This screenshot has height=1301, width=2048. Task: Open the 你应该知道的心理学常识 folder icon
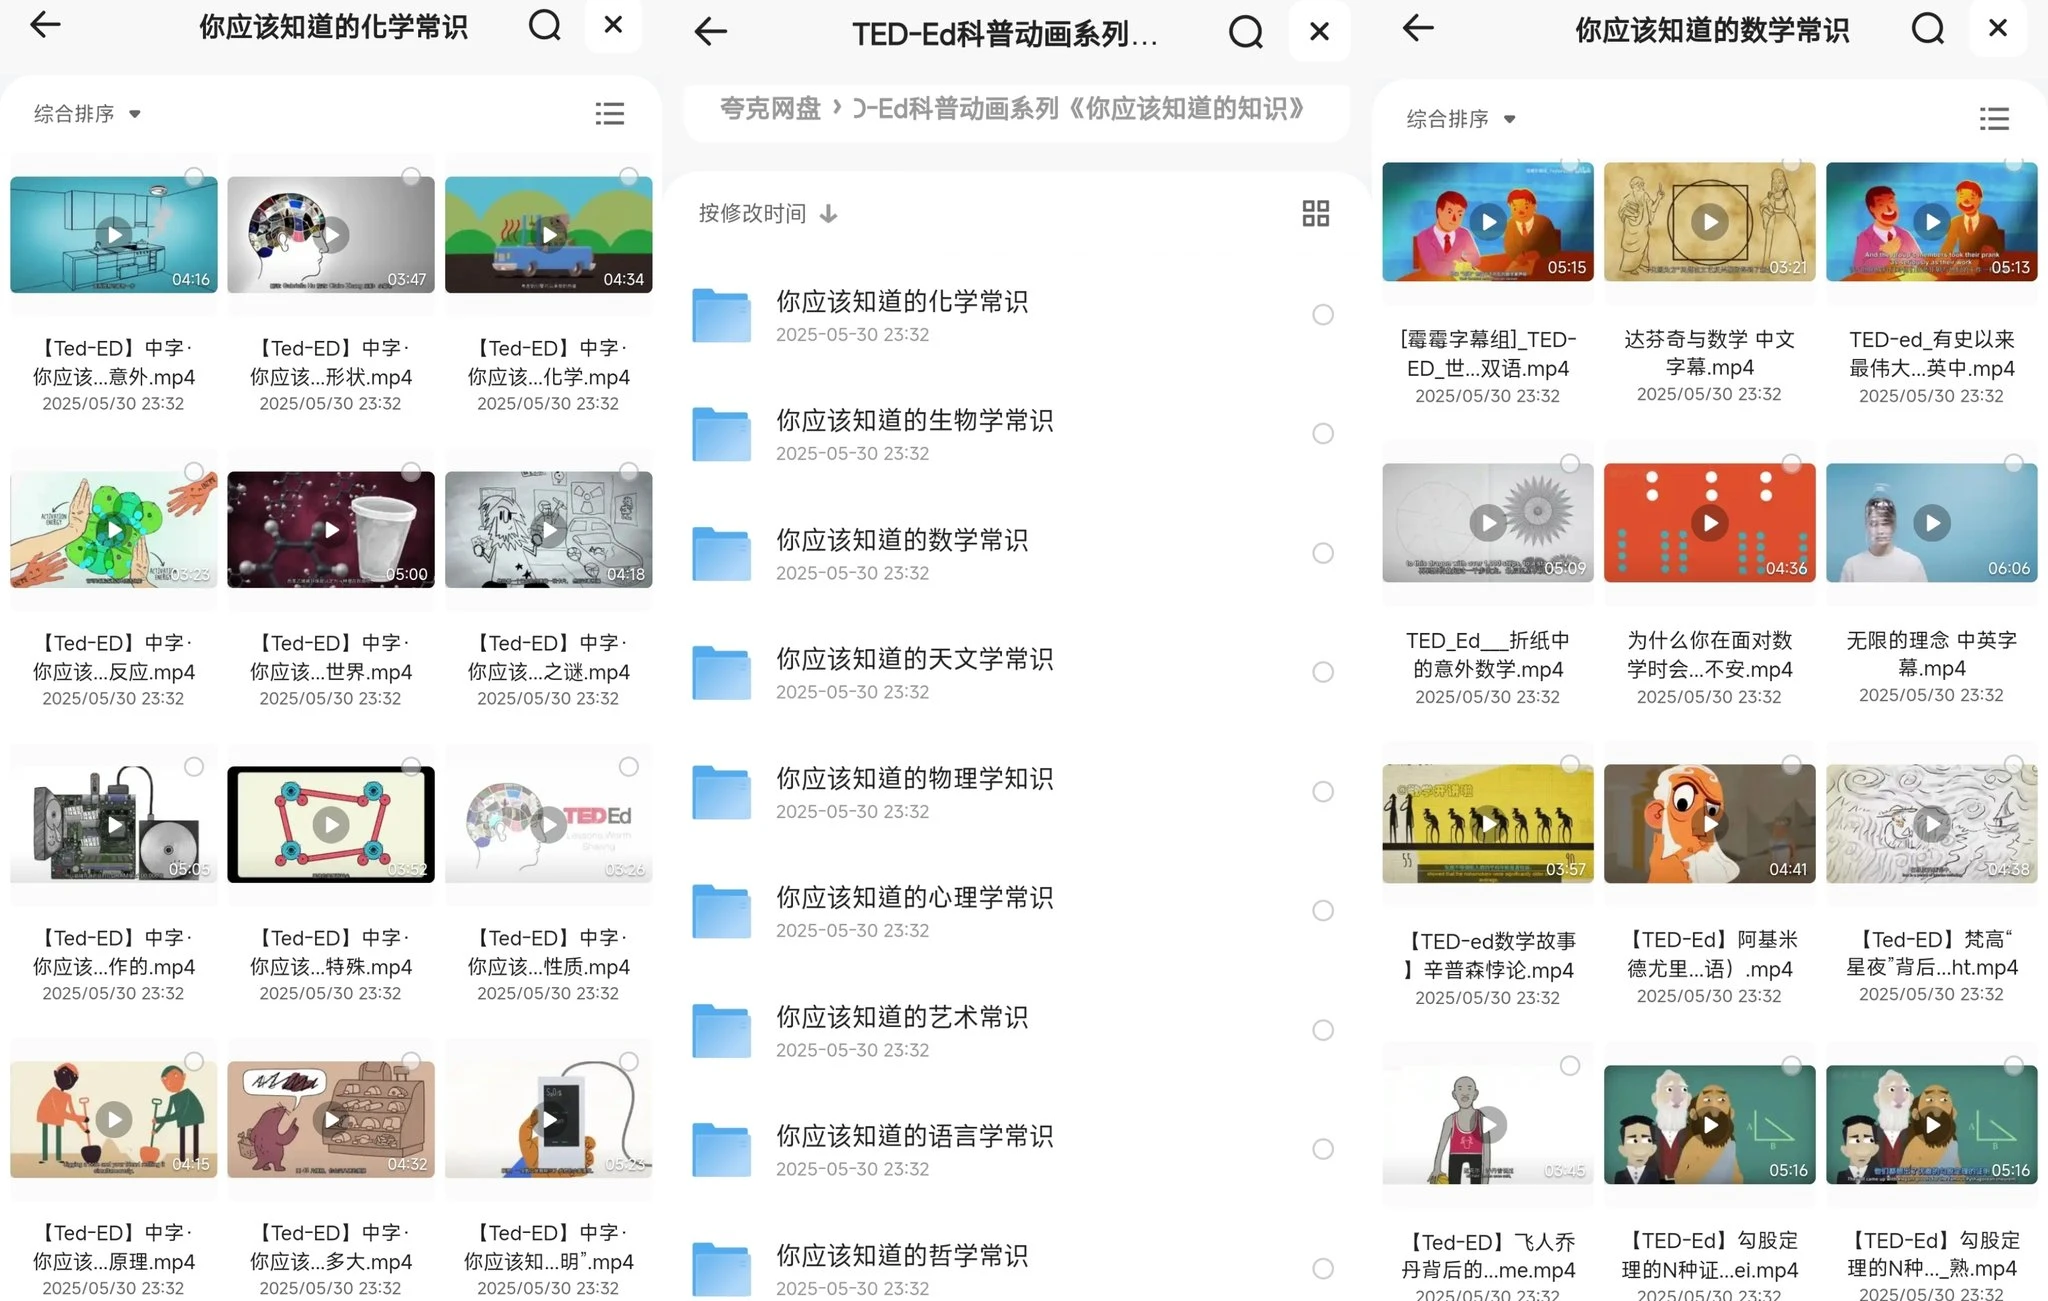[721, 911]
